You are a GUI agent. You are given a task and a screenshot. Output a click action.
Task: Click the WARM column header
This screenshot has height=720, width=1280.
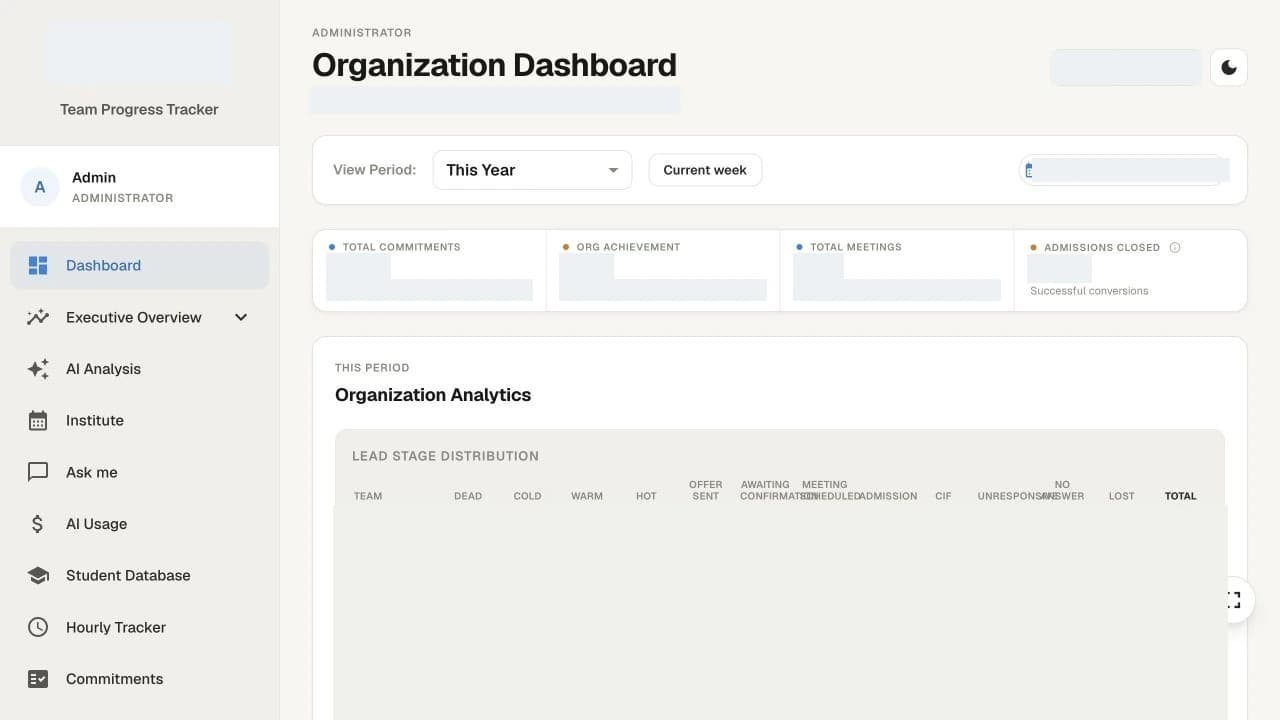tap(587, 496)
